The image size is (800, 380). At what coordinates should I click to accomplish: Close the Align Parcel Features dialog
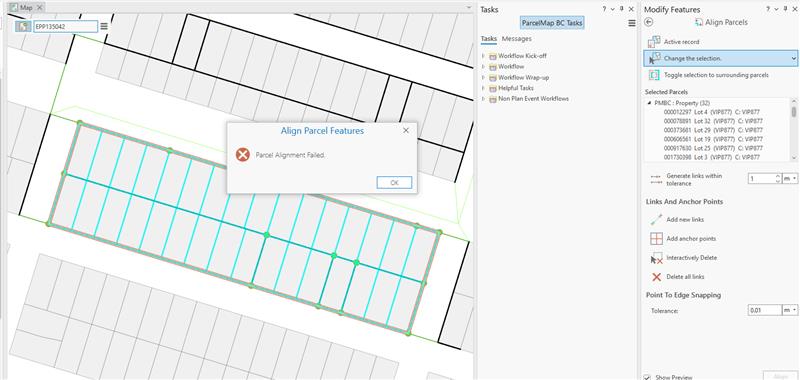(406, 131)
